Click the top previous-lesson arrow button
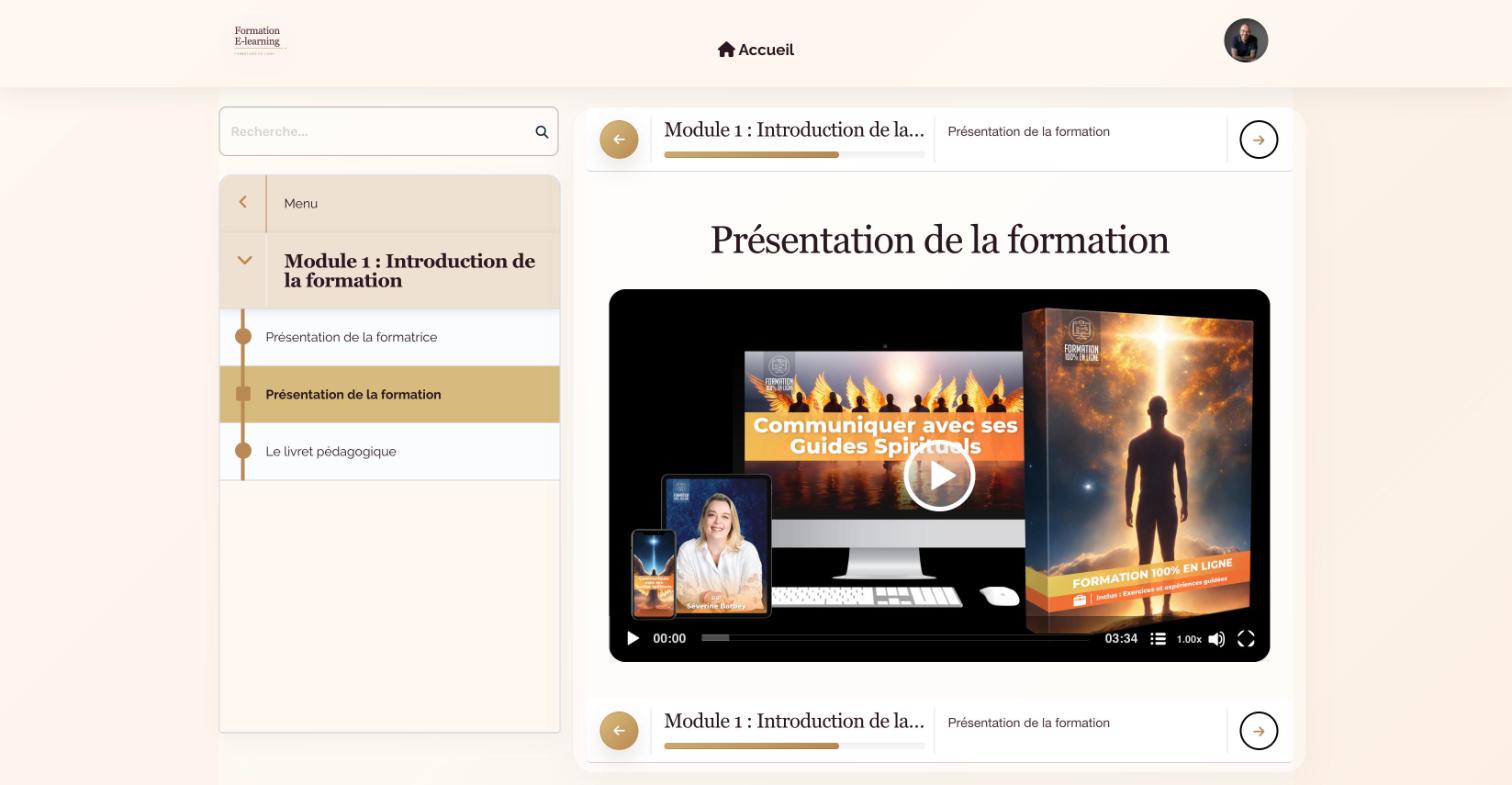Viewport: 1512px width, 785px height. point(619,139)
